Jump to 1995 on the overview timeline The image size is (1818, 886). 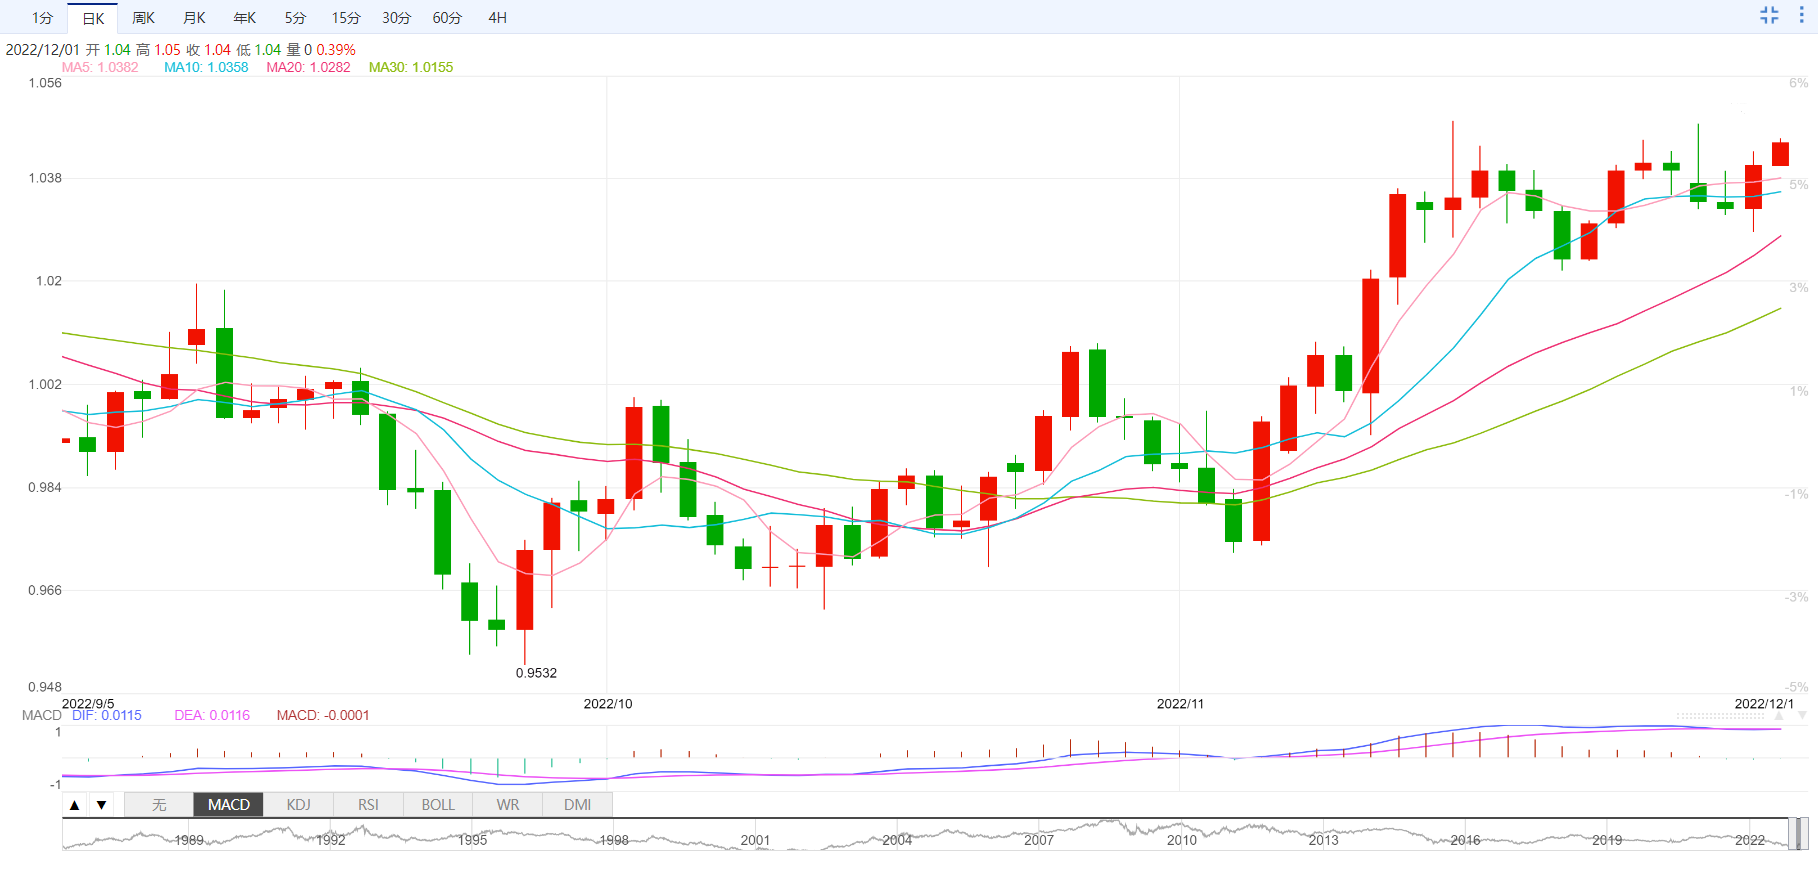(x=472, y=840)
